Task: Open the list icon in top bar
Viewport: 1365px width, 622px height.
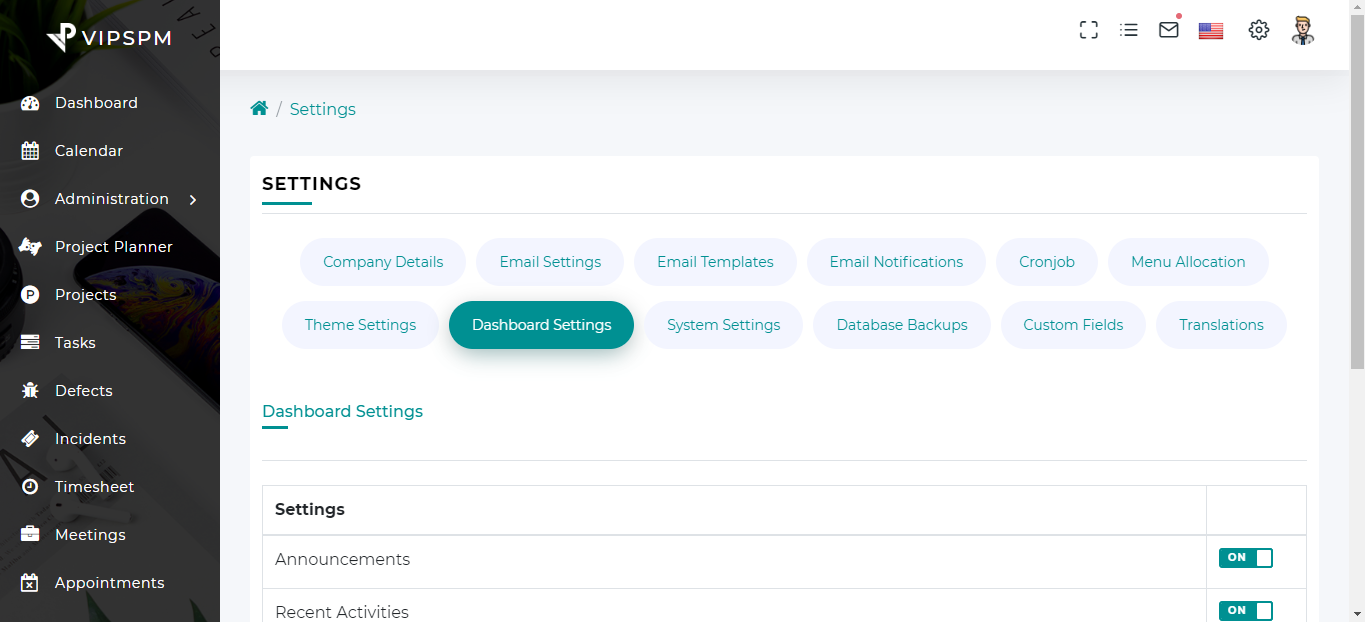Action: click(x=1129, y=30)
